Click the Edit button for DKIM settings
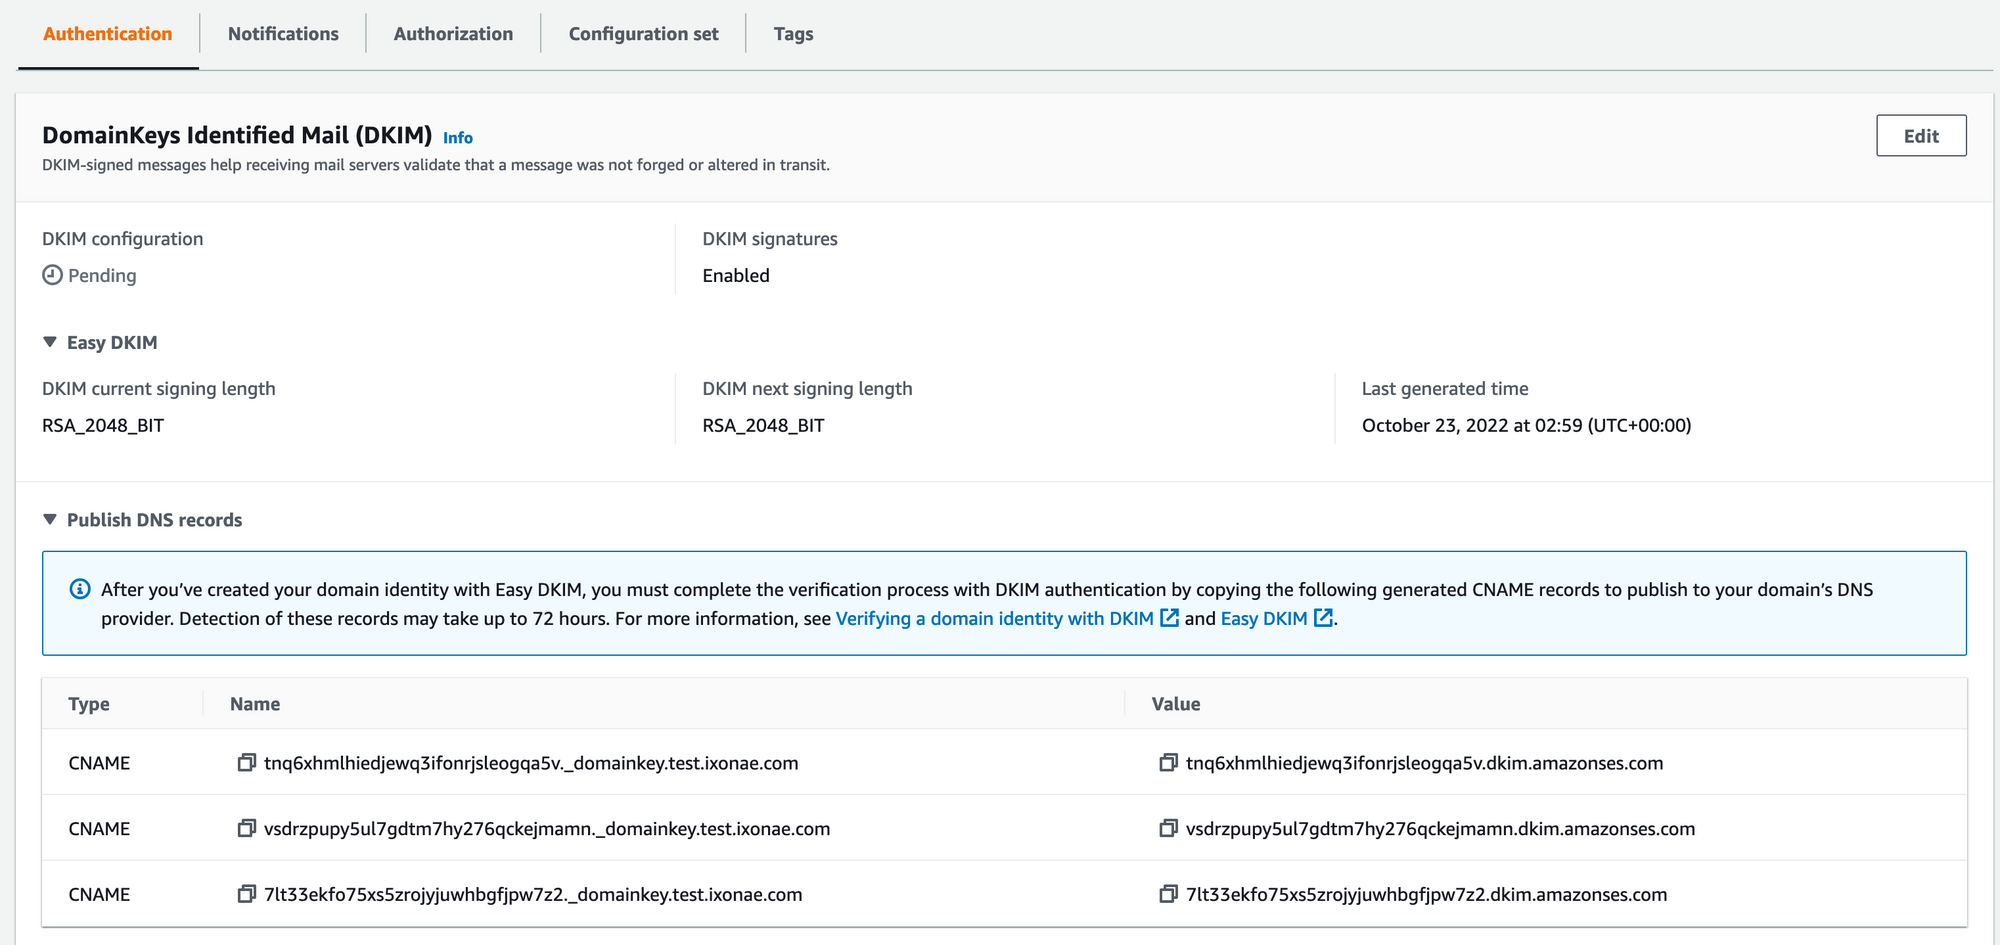 tap(1921, 135)
